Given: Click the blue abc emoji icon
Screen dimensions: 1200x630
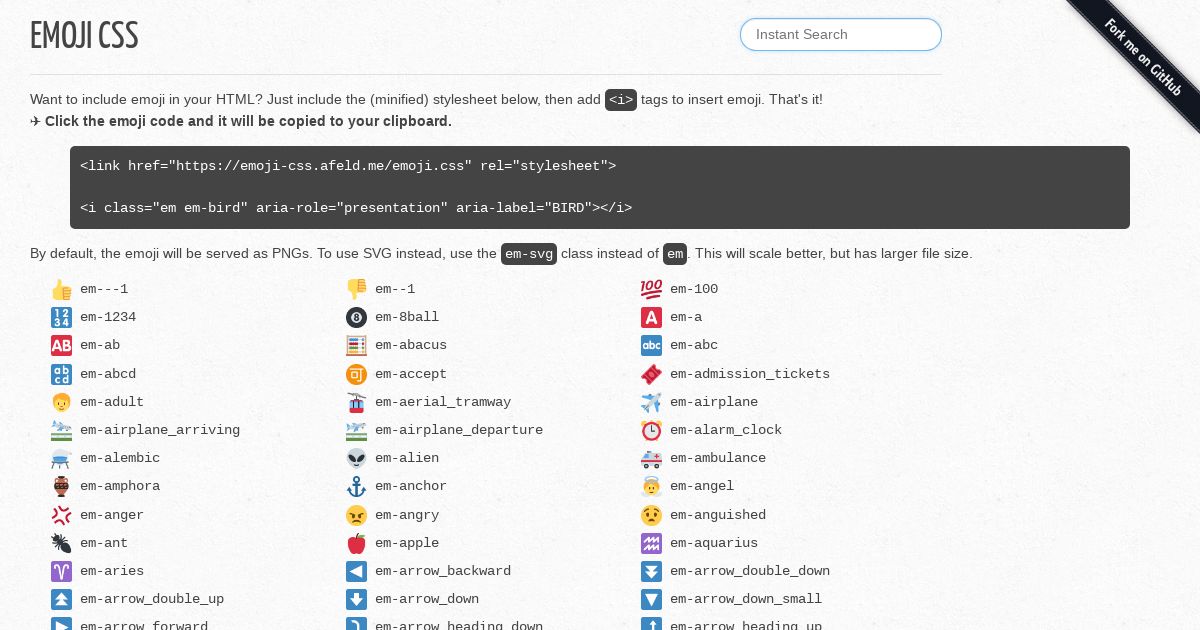Looking at the screenshot, I should (x=651, y=345).
